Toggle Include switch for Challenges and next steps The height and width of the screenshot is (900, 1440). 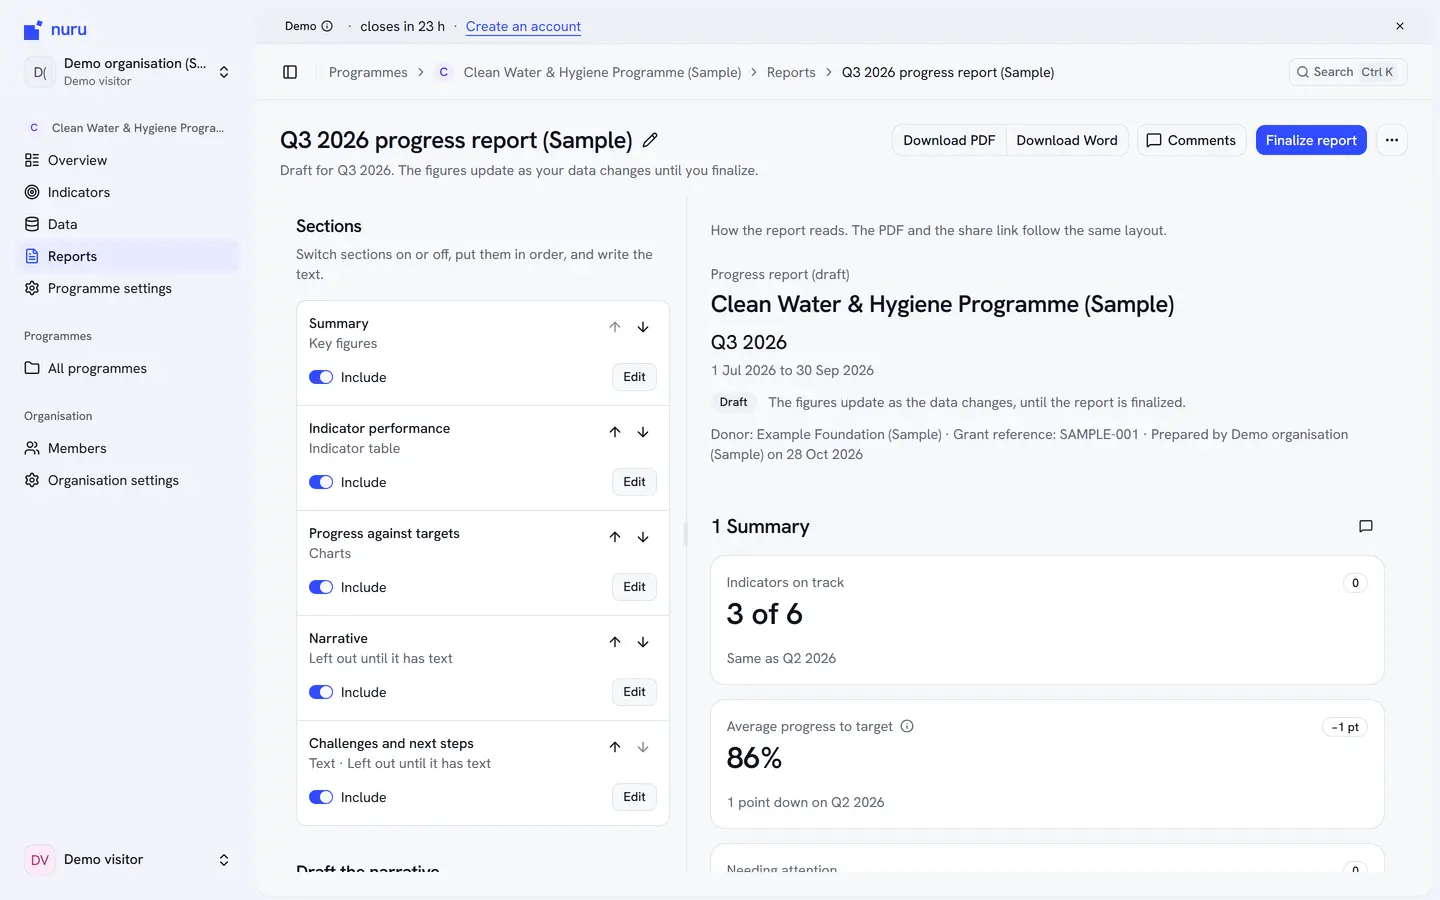(x=321, y=797)
